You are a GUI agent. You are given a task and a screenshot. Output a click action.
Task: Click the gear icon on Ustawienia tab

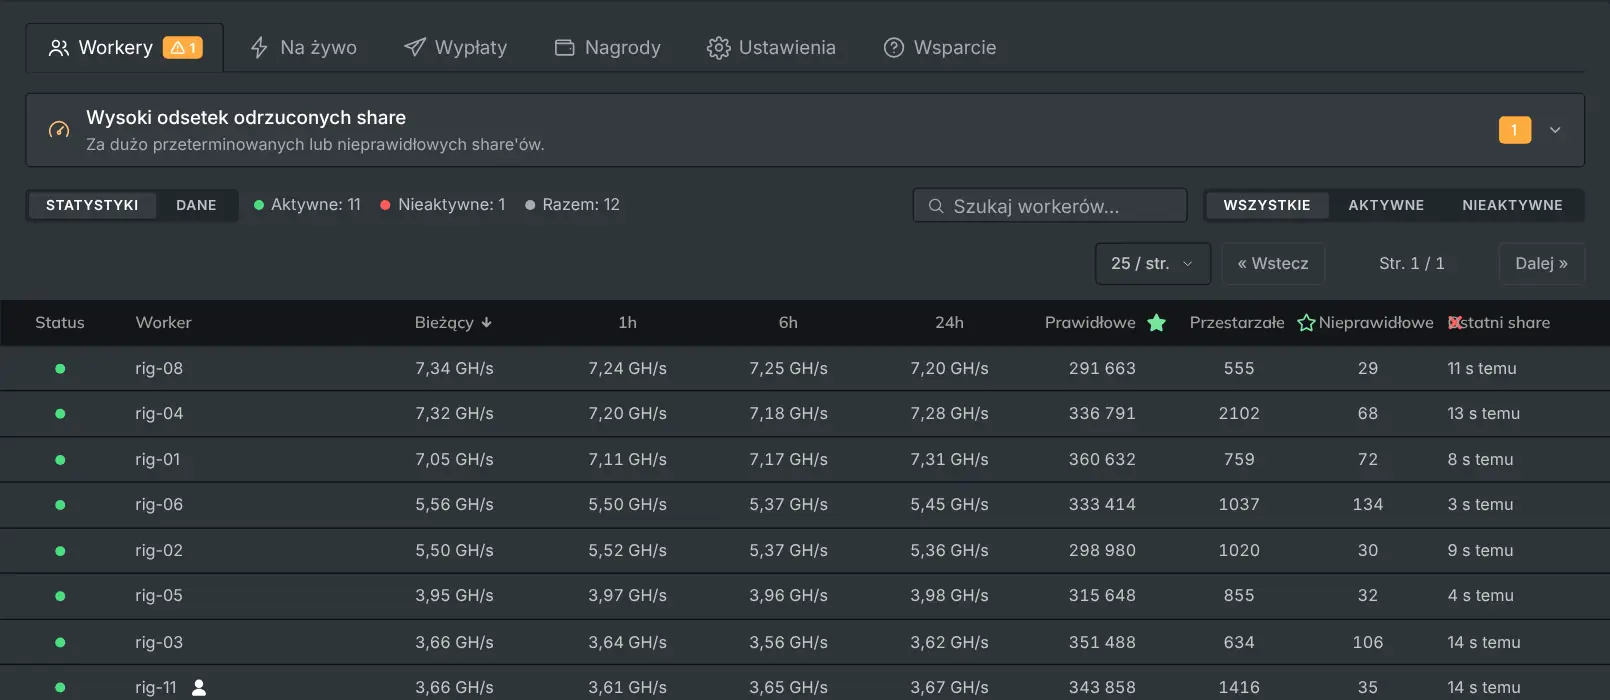click(x=718, y=48)
